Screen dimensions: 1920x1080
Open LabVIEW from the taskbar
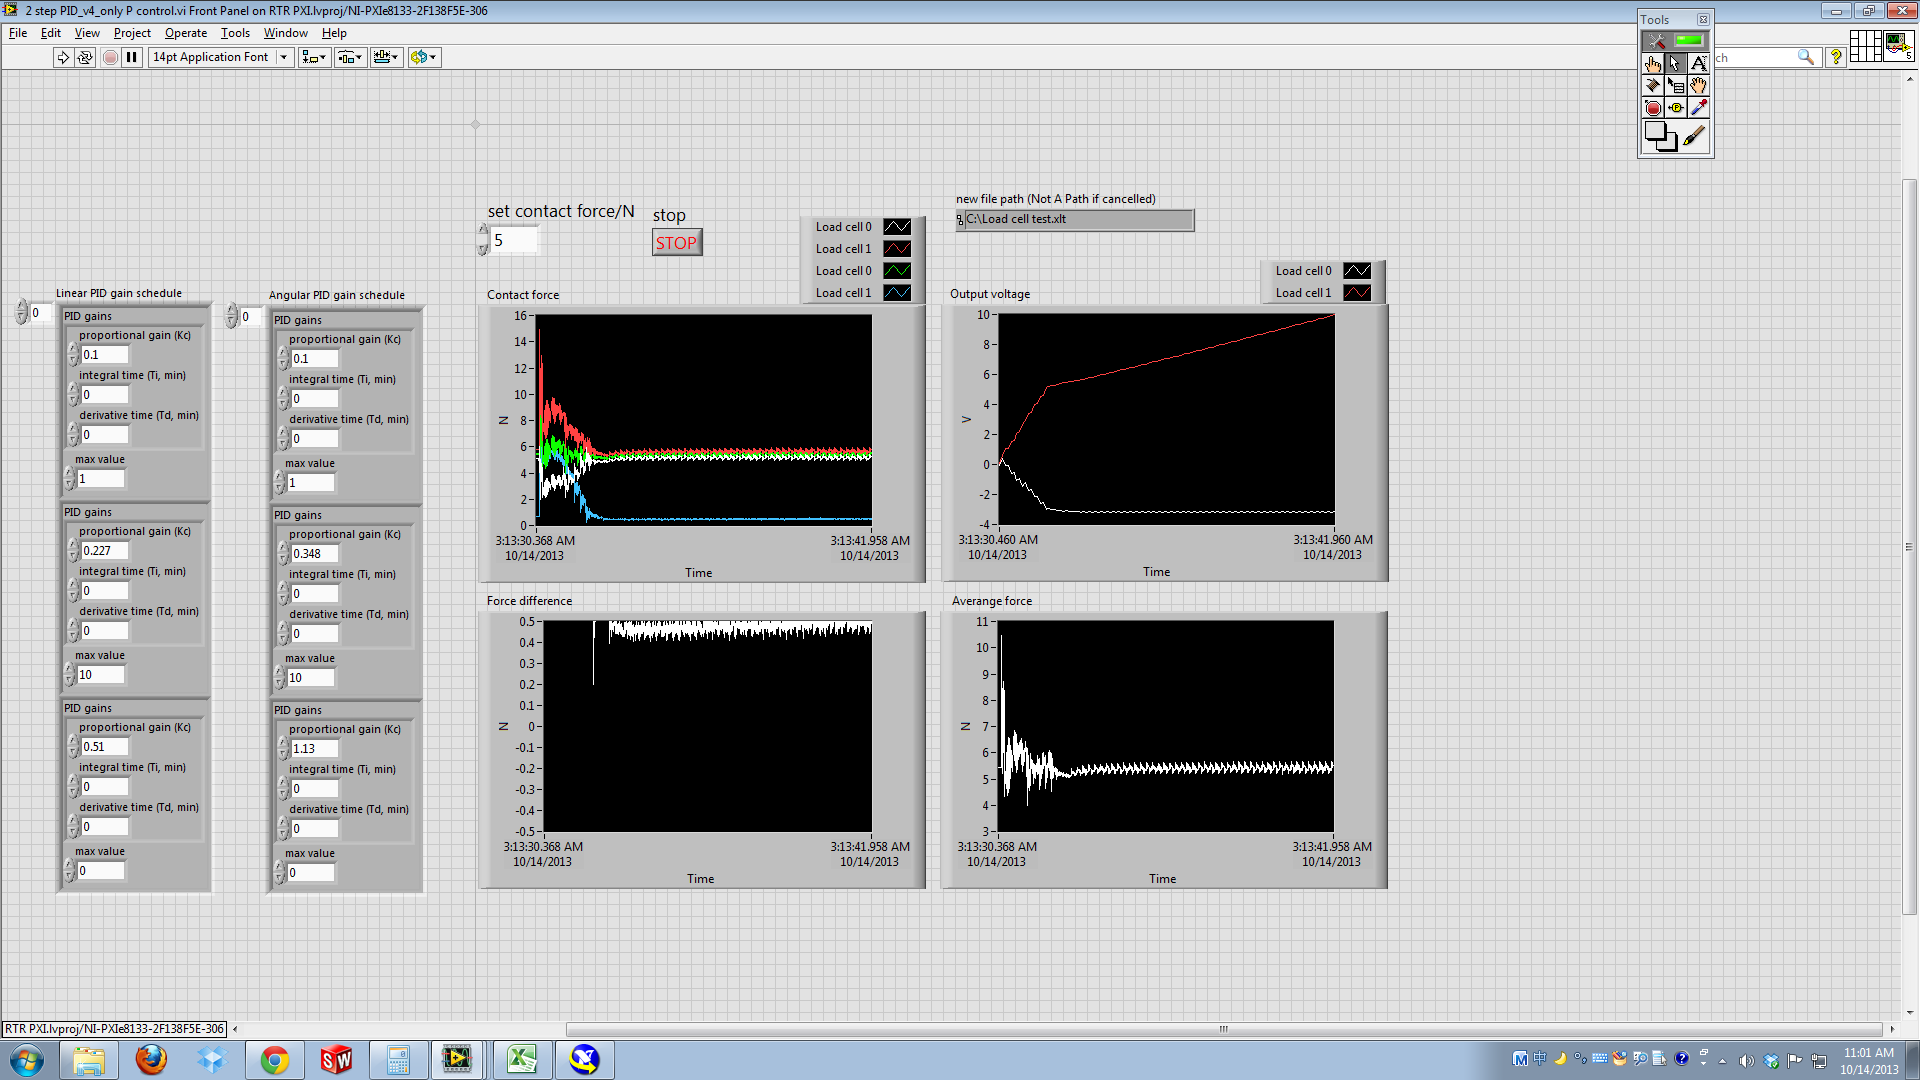coord(458,1060)
